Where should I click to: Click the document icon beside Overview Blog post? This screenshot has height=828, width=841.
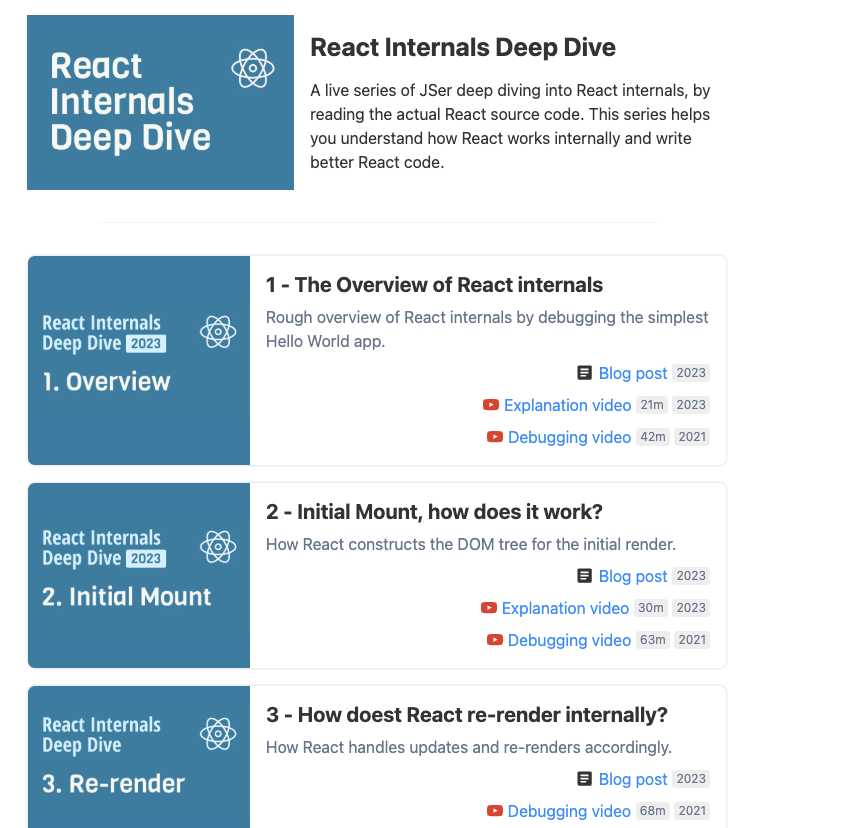click(584, 373)
